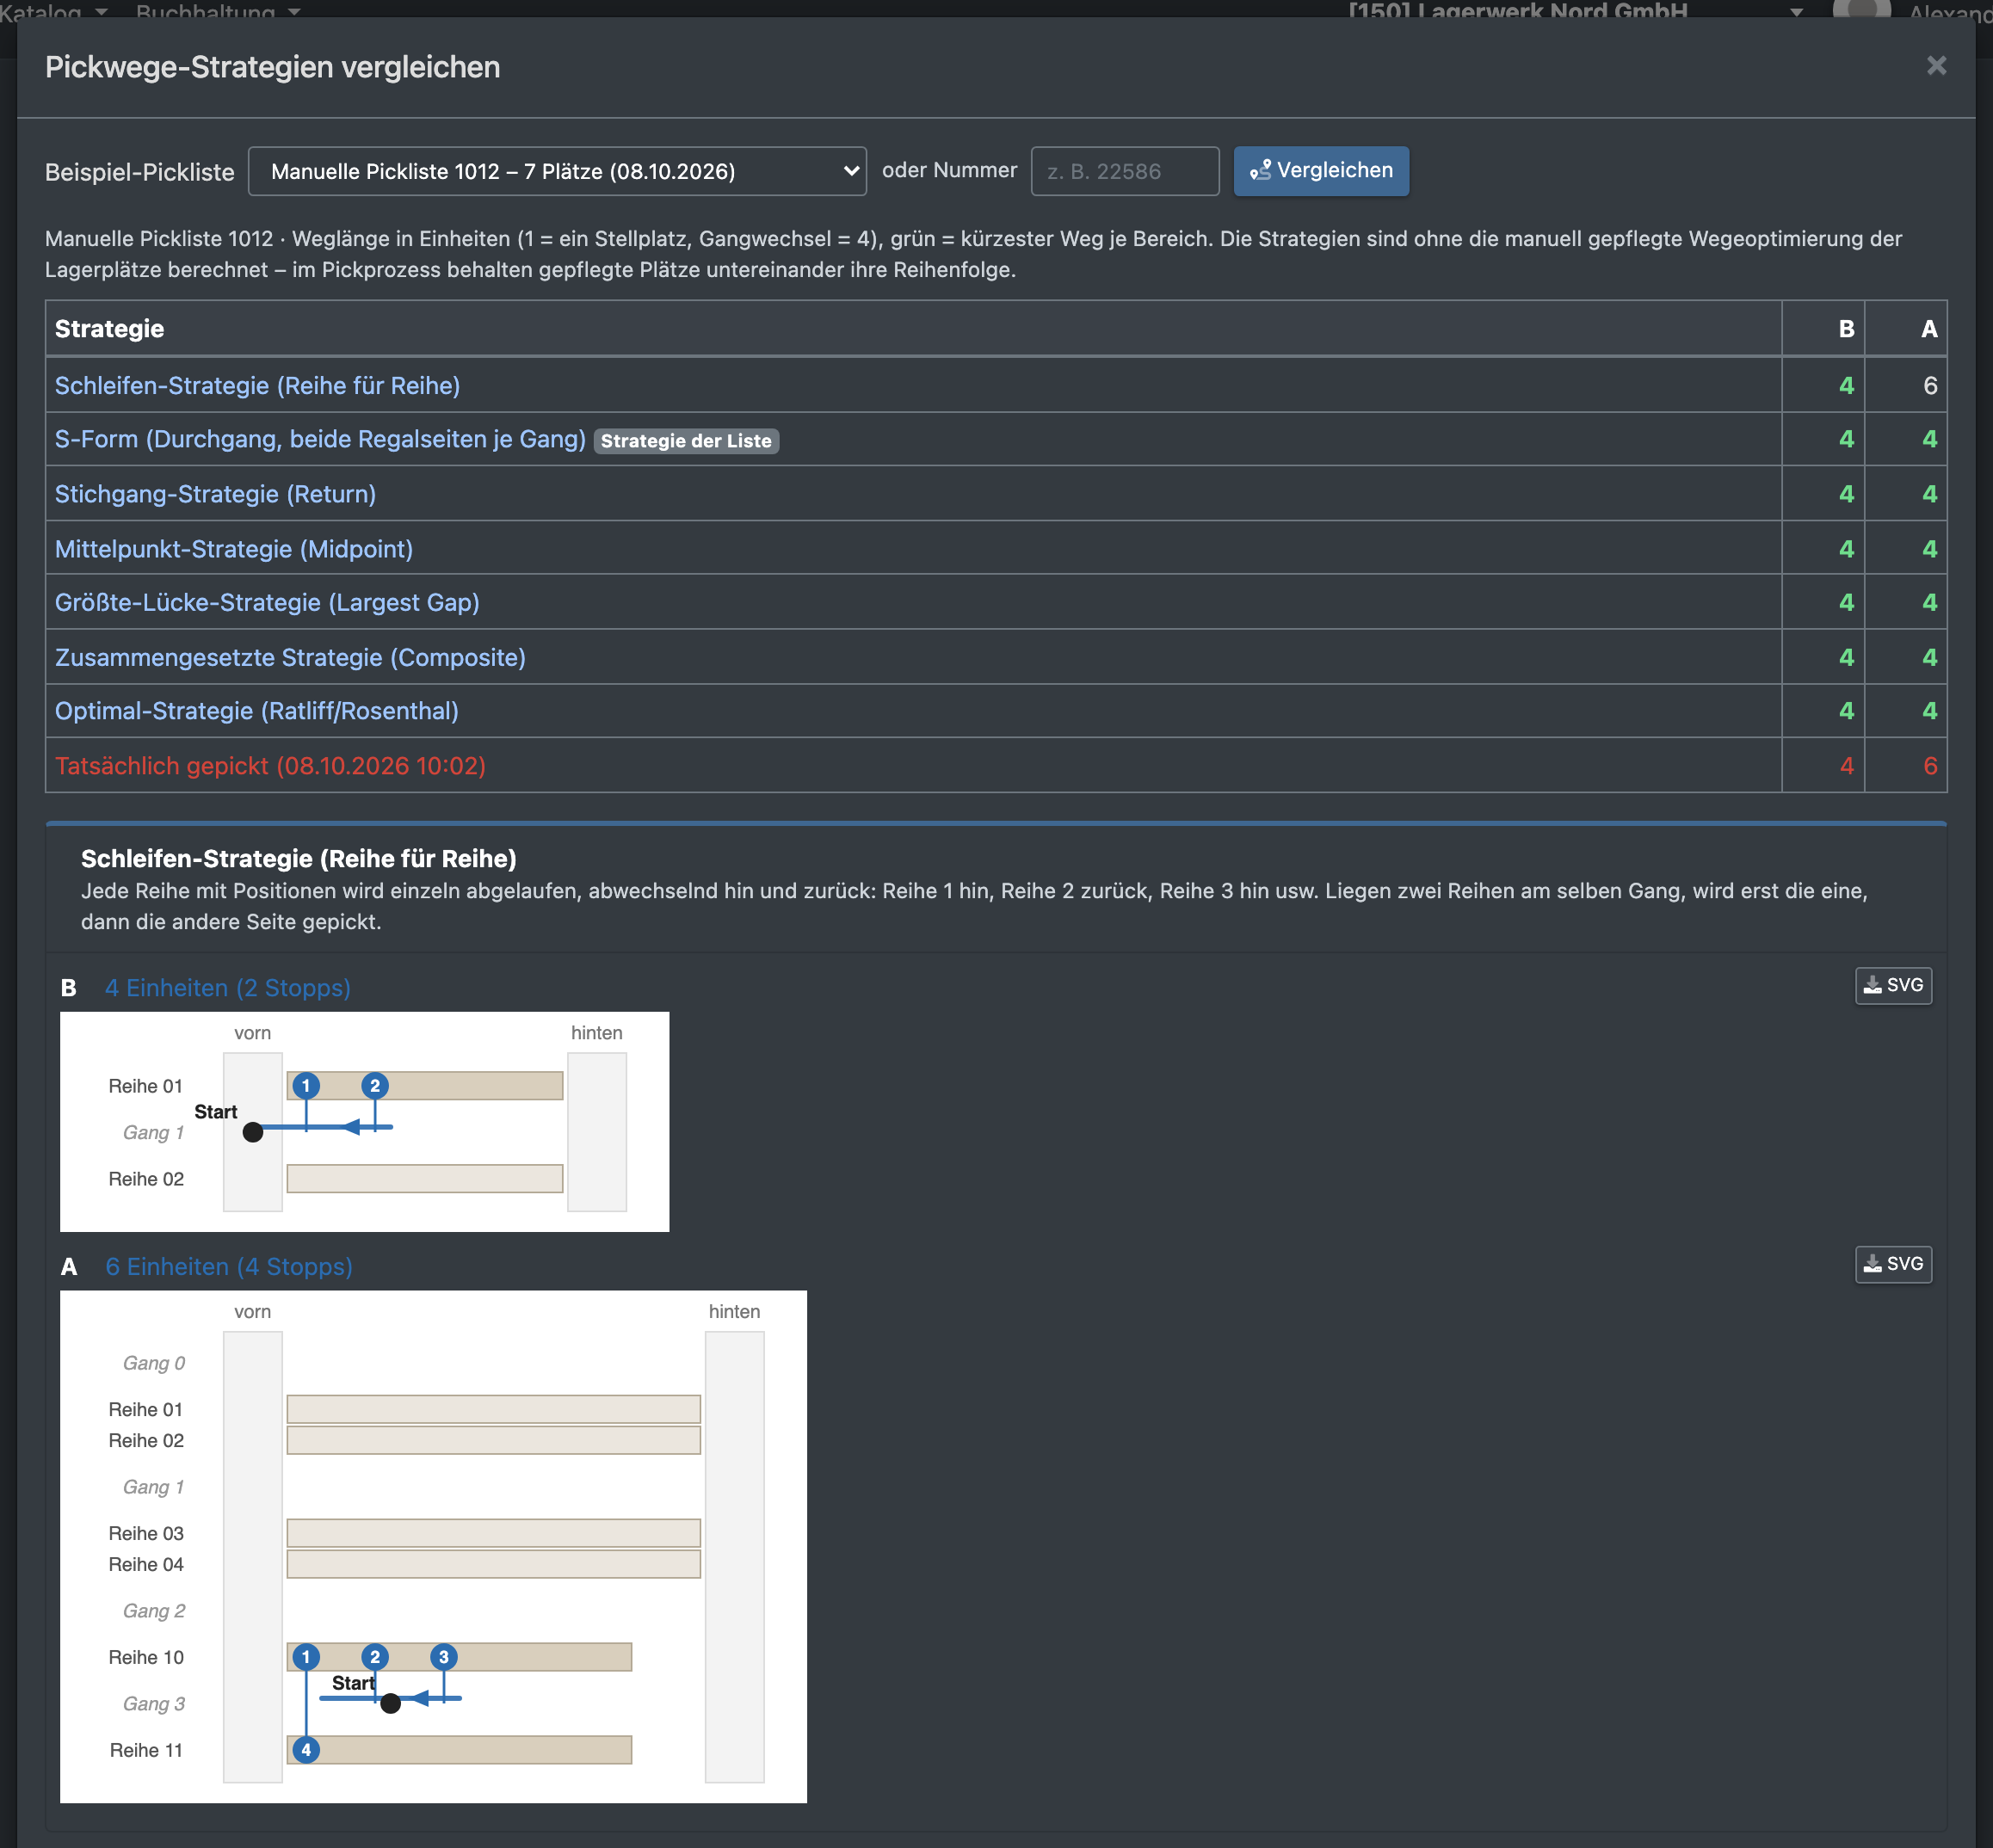This screenshot has width=1993, height=1848.
Task: Select Optimal-Strategie (Ratliff/Rosenthal)
Action: click(x=257, y=711)
